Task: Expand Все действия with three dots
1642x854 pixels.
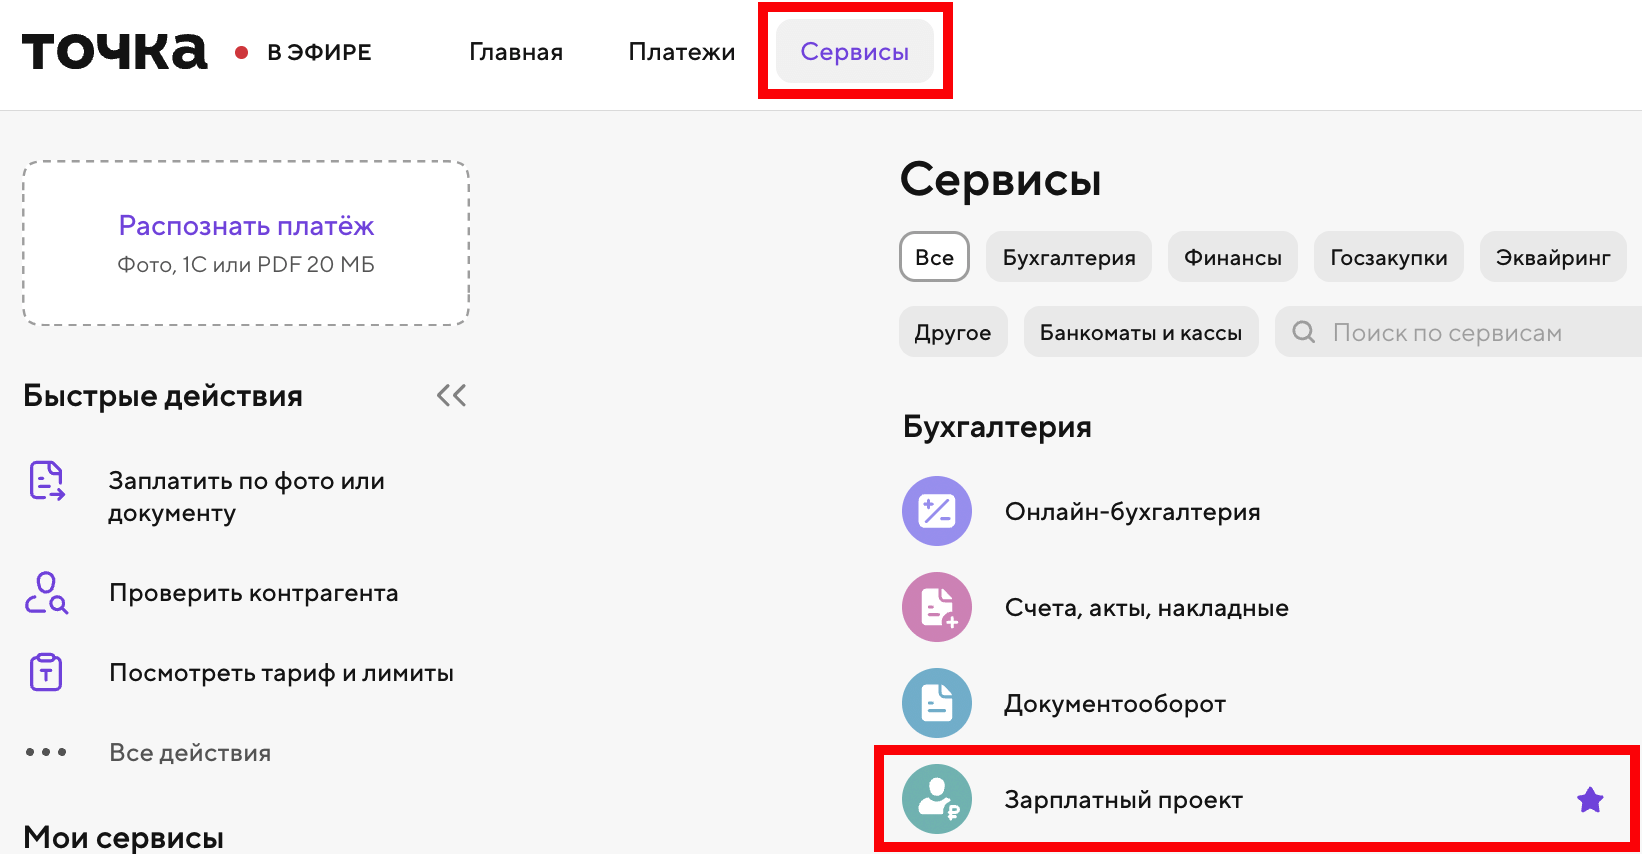Action: [46, 752]
